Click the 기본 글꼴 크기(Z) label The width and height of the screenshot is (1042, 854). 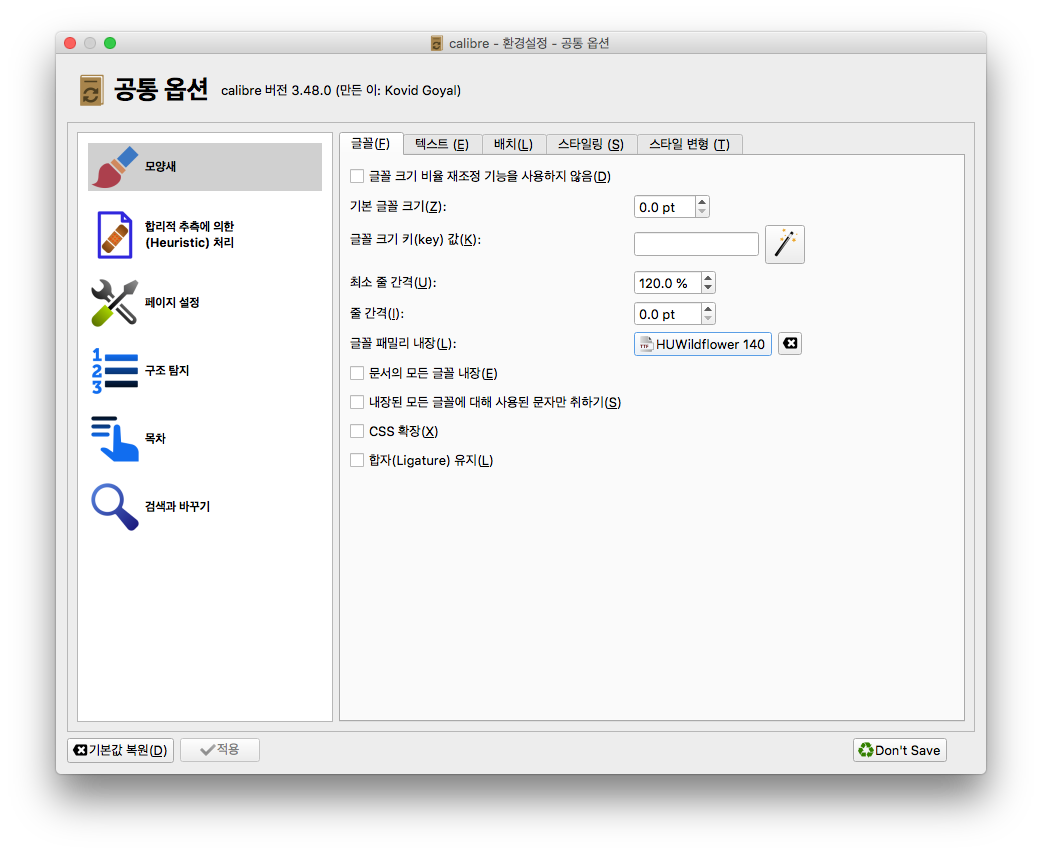point(398,207)
